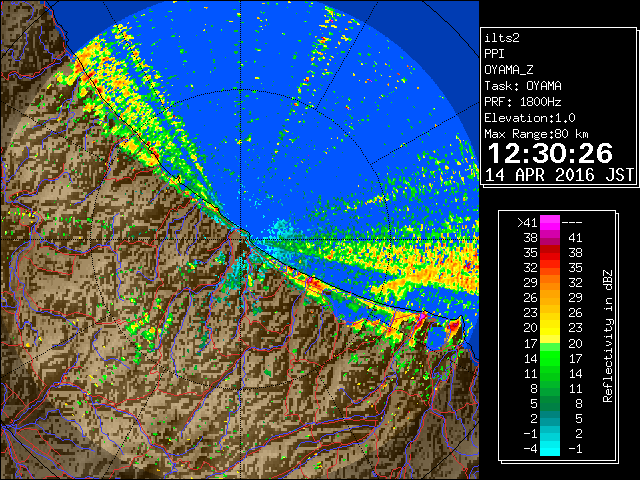Screen dimensions: 640x480
Task: Click the "ilts2" label in info box
Action: 502,38
